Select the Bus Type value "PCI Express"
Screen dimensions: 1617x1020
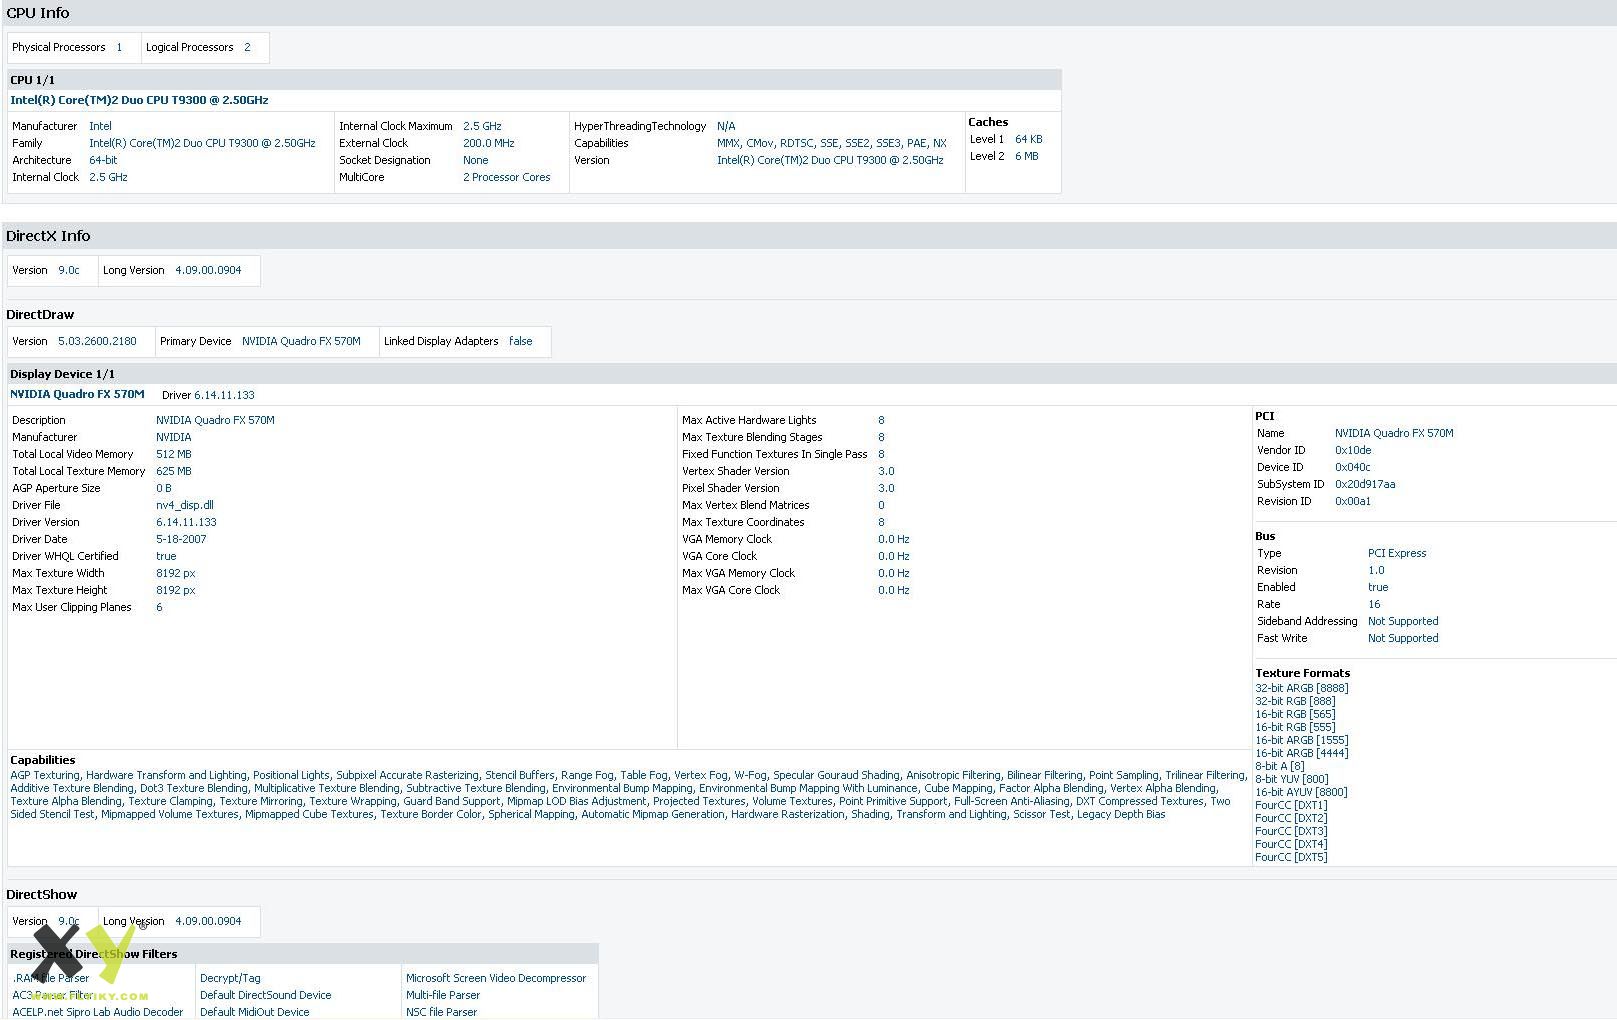[x=1397, y=553]
